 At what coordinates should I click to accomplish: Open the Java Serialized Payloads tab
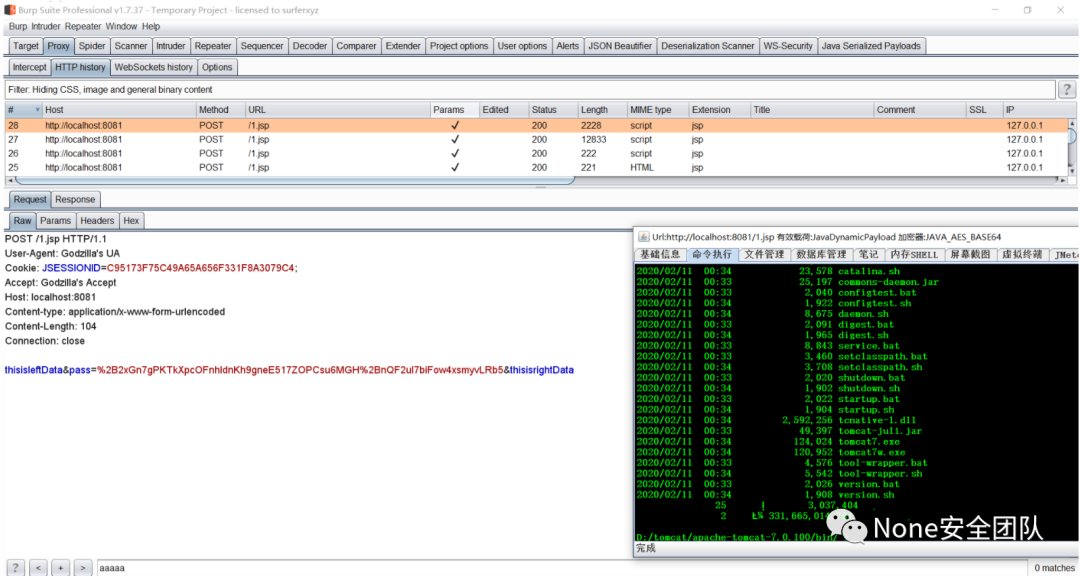871,46
